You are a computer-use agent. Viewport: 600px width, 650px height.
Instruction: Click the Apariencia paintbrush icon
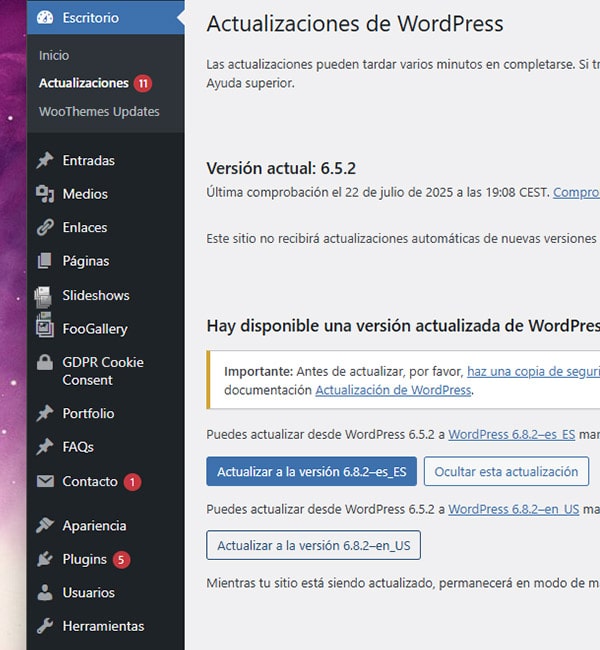coord(45,525)
